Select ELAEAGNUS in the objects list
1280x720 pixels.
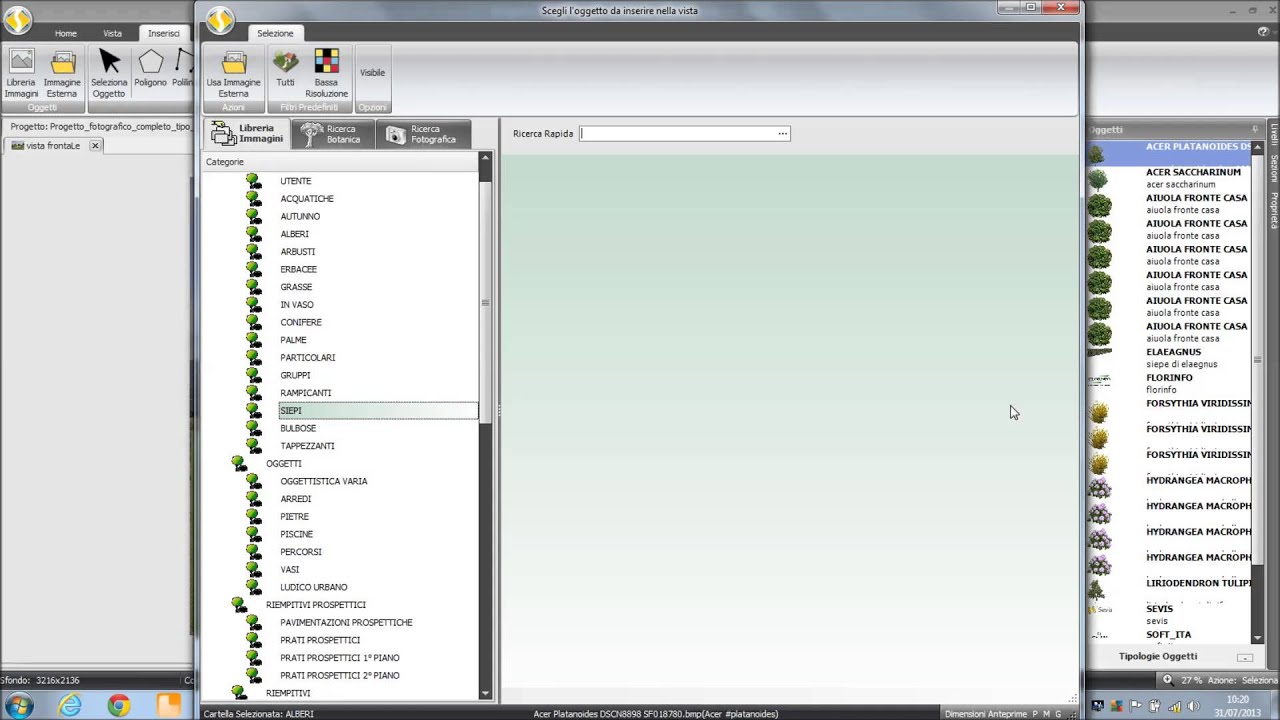click(1173, 352)
